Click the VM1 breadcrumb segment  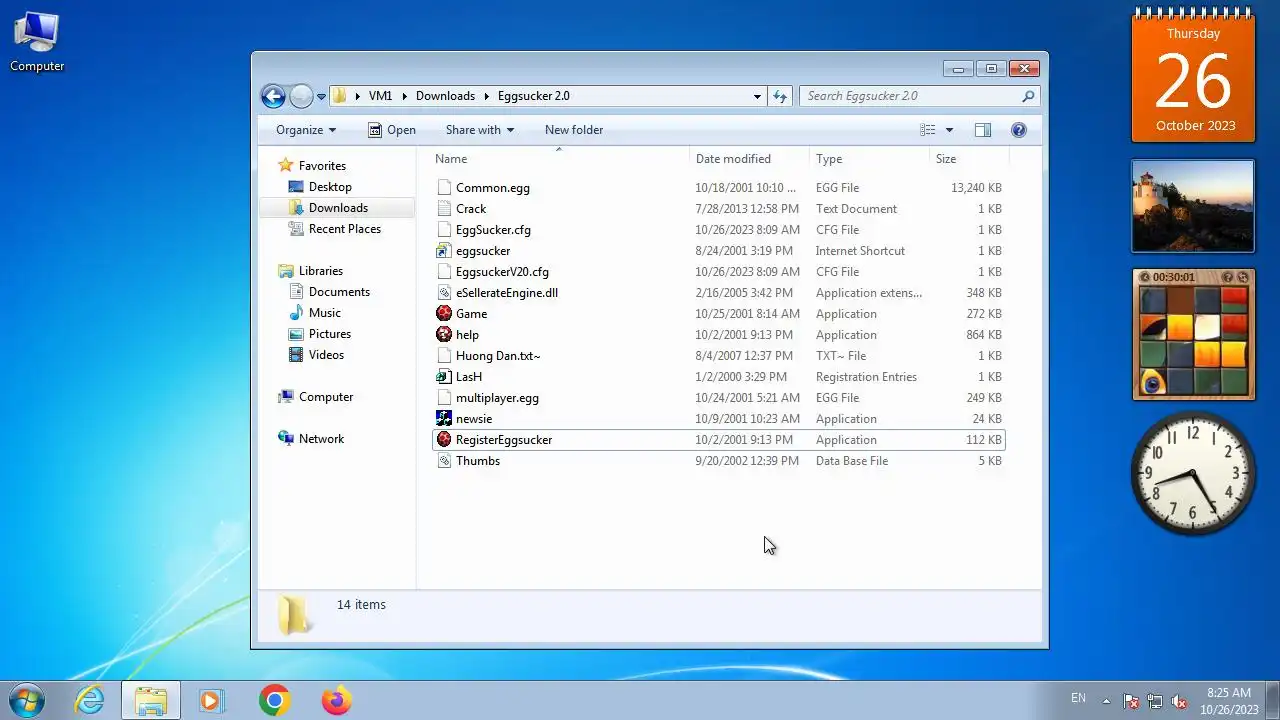380,96
